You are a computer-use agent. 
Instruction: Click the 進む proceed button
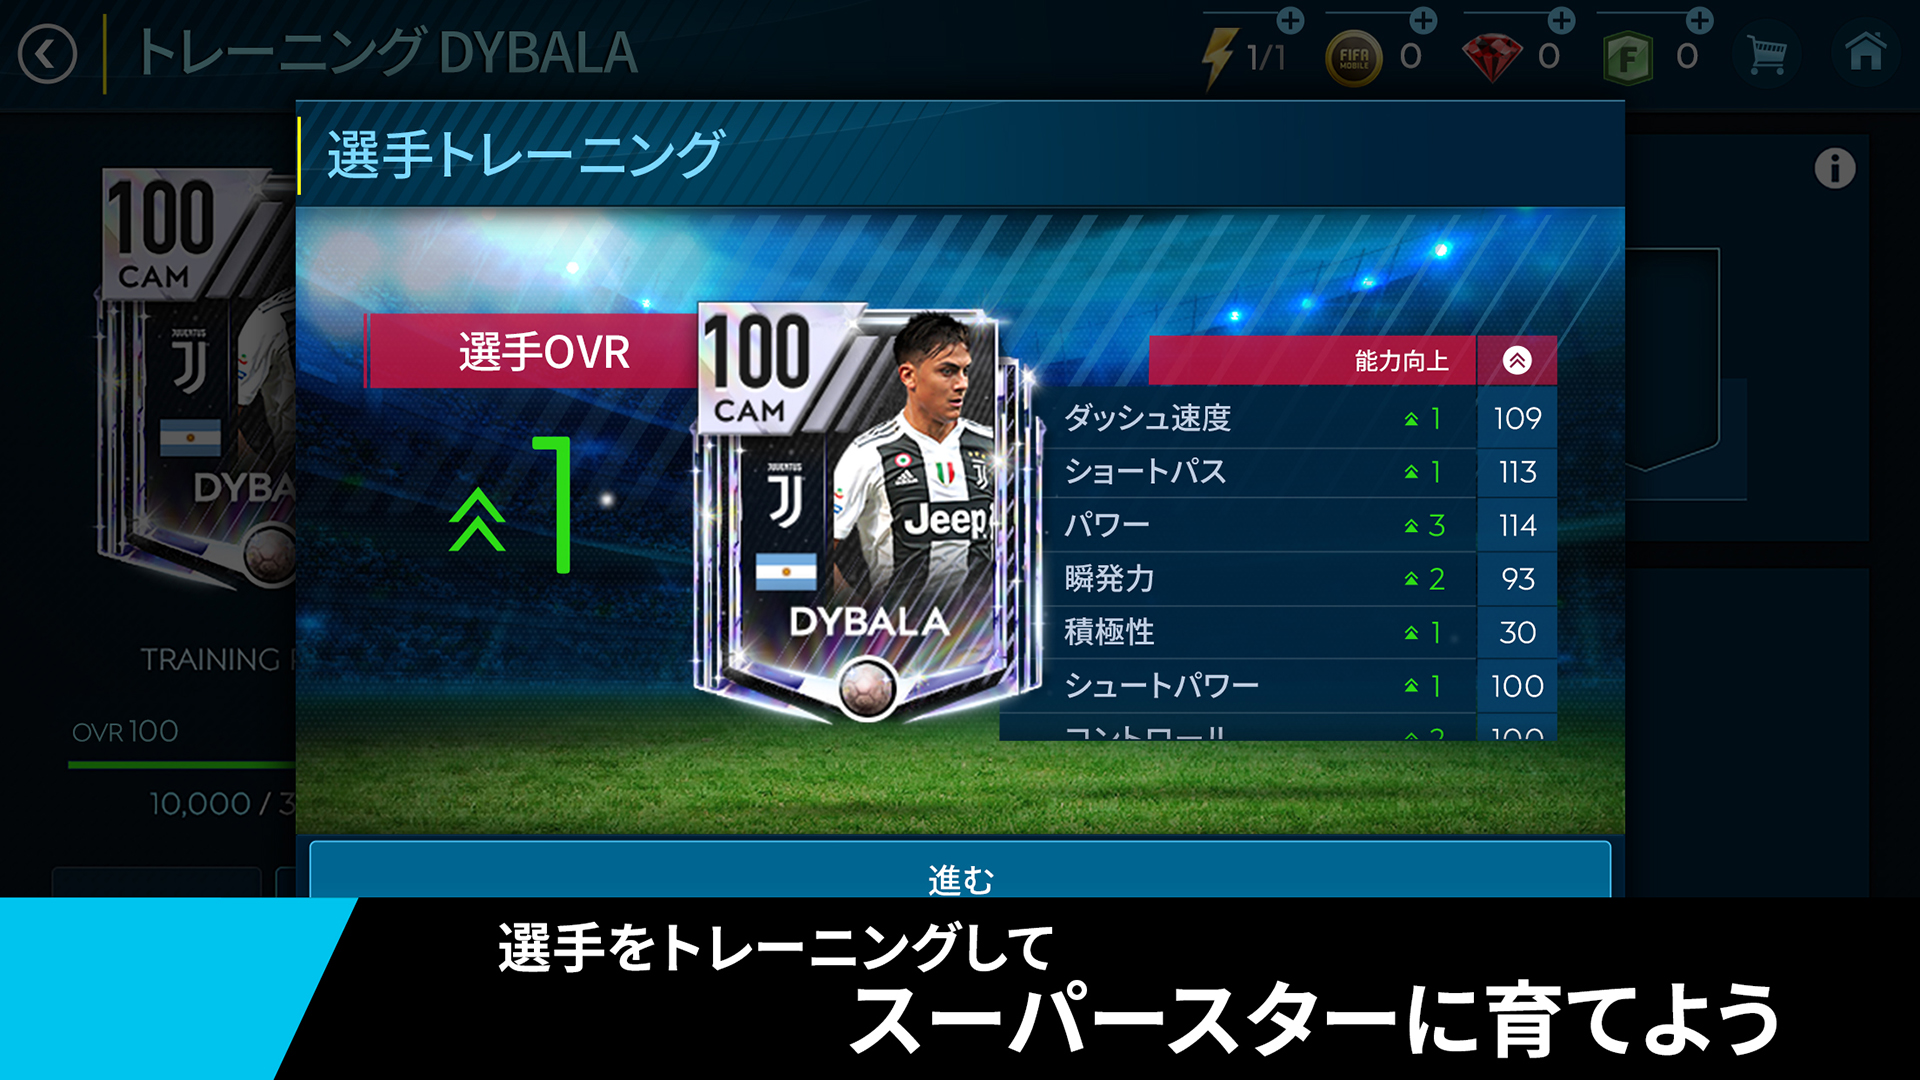pyautogui.click(x=960, y=870)
